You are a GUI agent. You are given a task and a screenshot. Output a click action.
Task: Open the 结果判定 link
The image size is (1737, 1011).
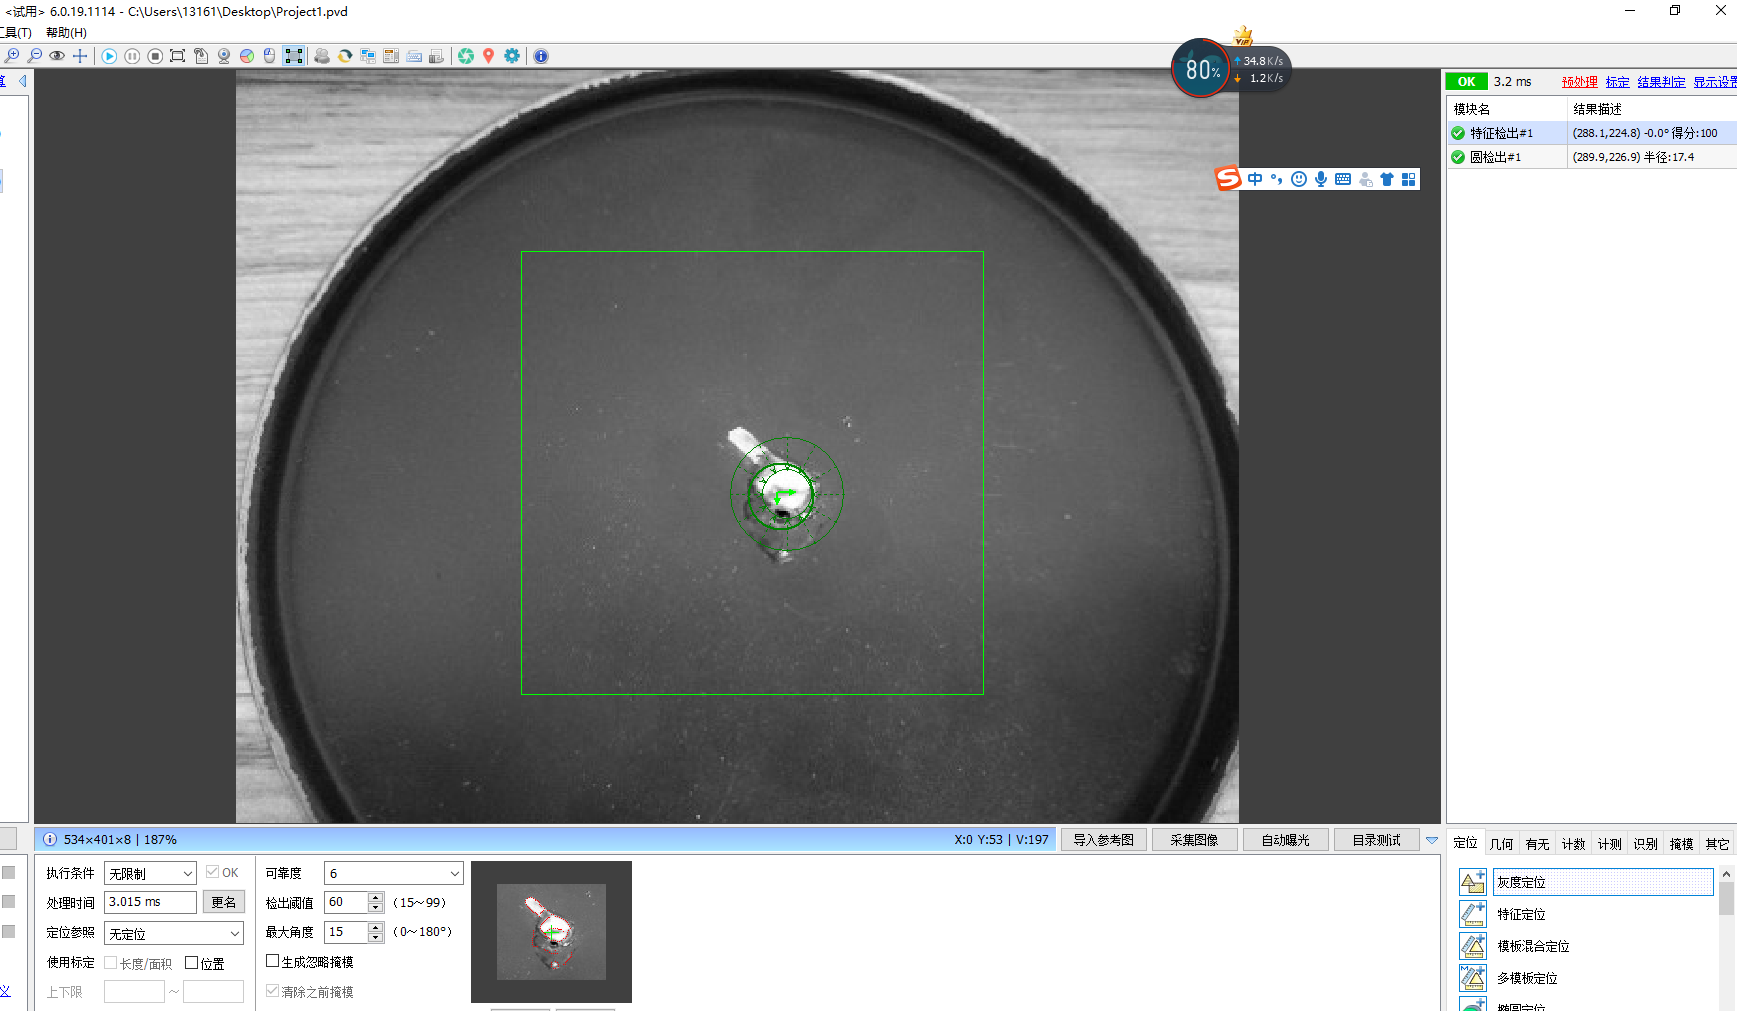1661,82
